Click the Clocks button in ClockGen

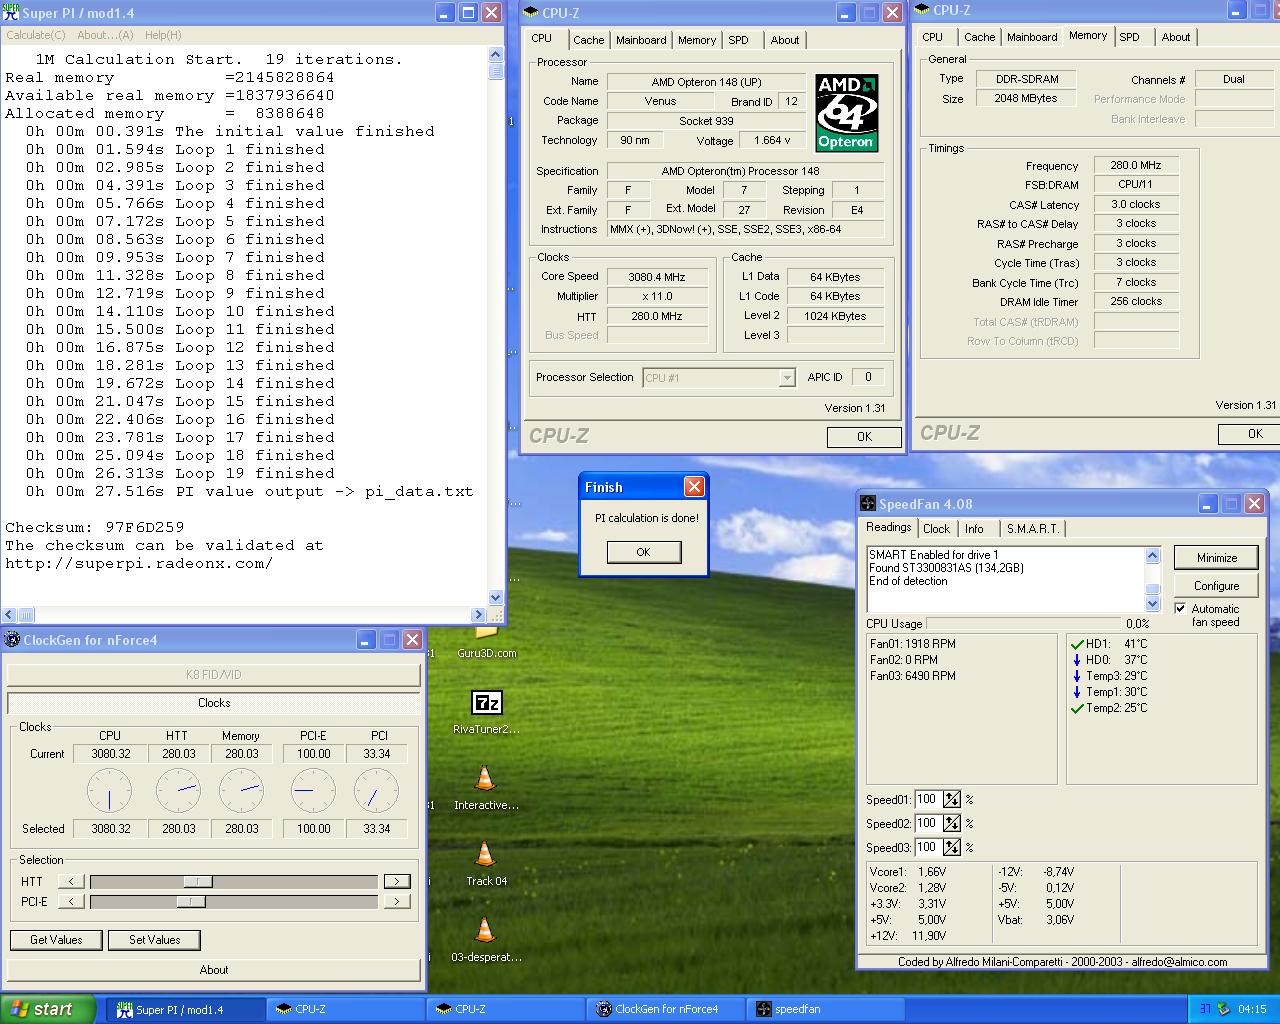(214, 703)
